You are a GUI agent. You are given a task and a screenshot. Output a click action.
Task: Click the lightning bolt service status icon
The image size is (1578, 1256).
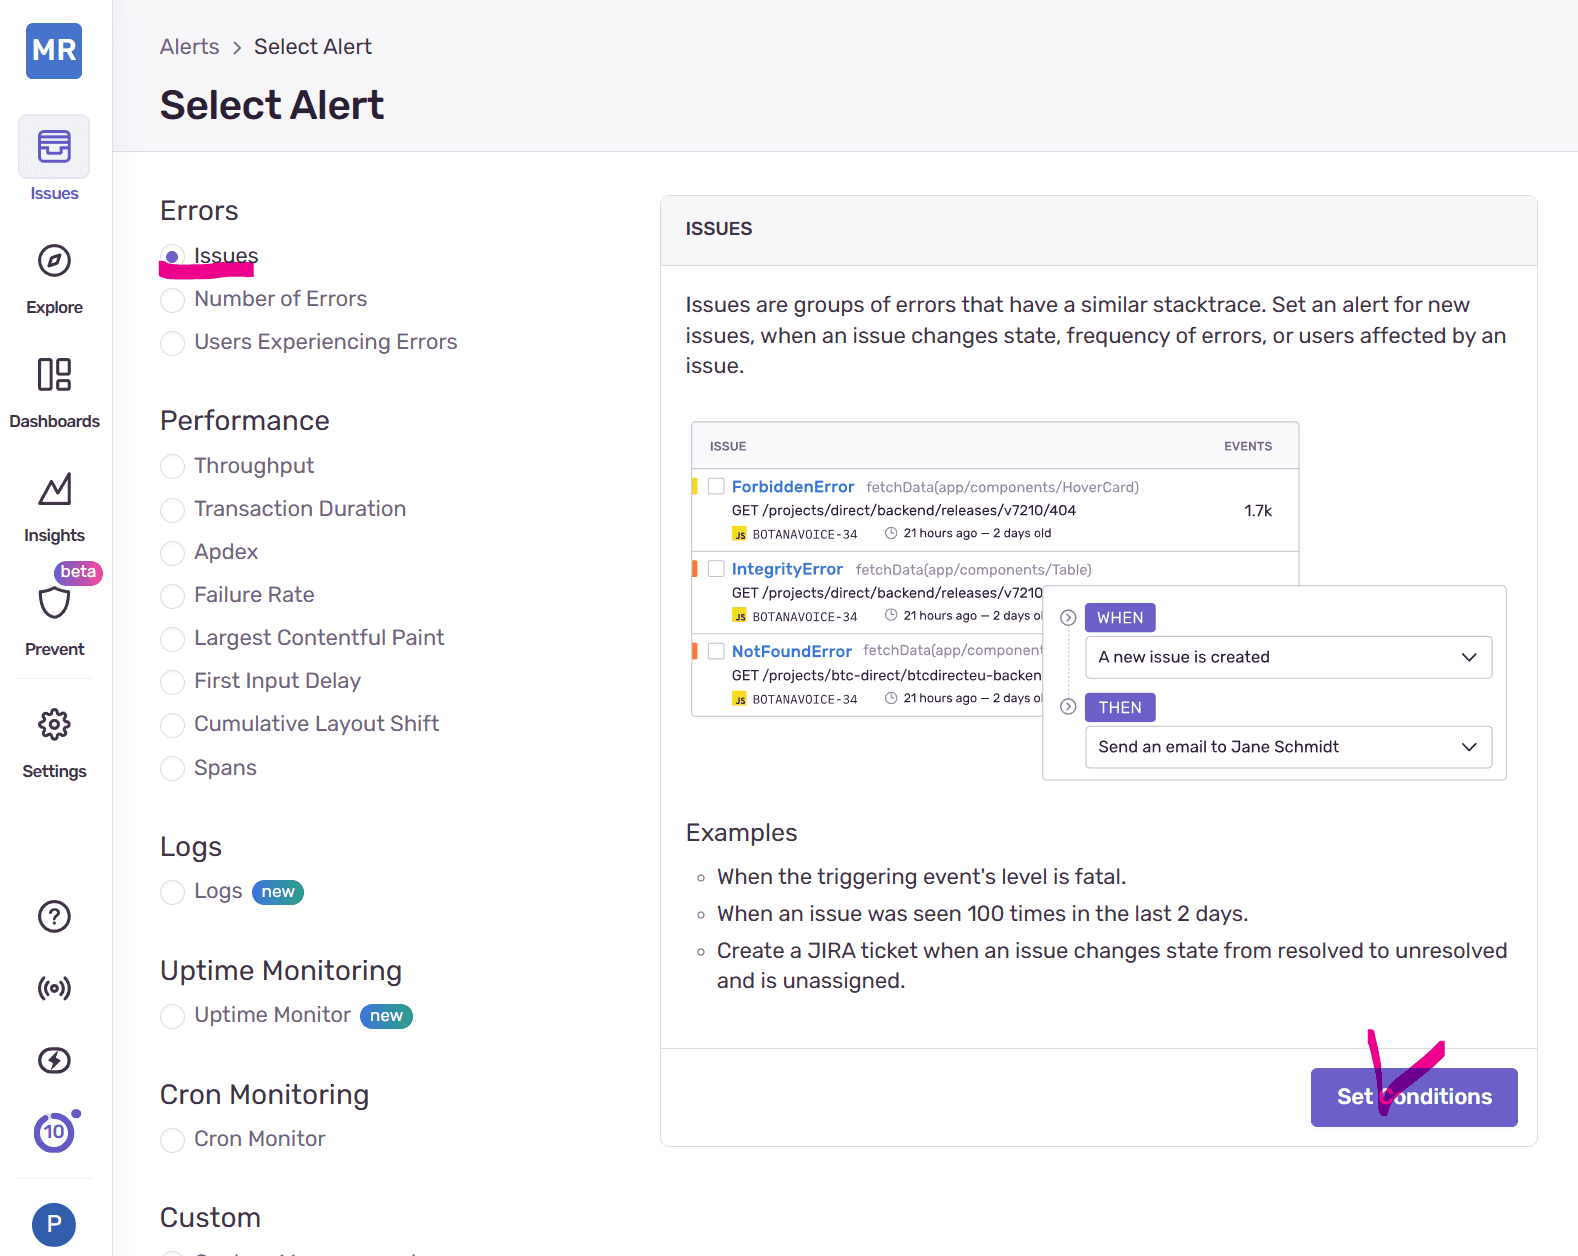(x=54, y=1060)
